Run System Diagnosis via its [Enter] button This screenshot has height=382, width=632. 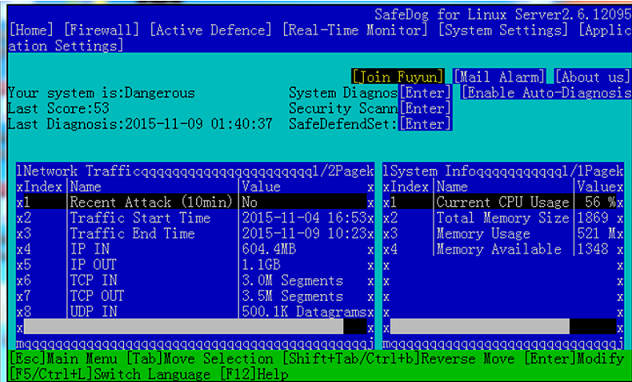425,93
